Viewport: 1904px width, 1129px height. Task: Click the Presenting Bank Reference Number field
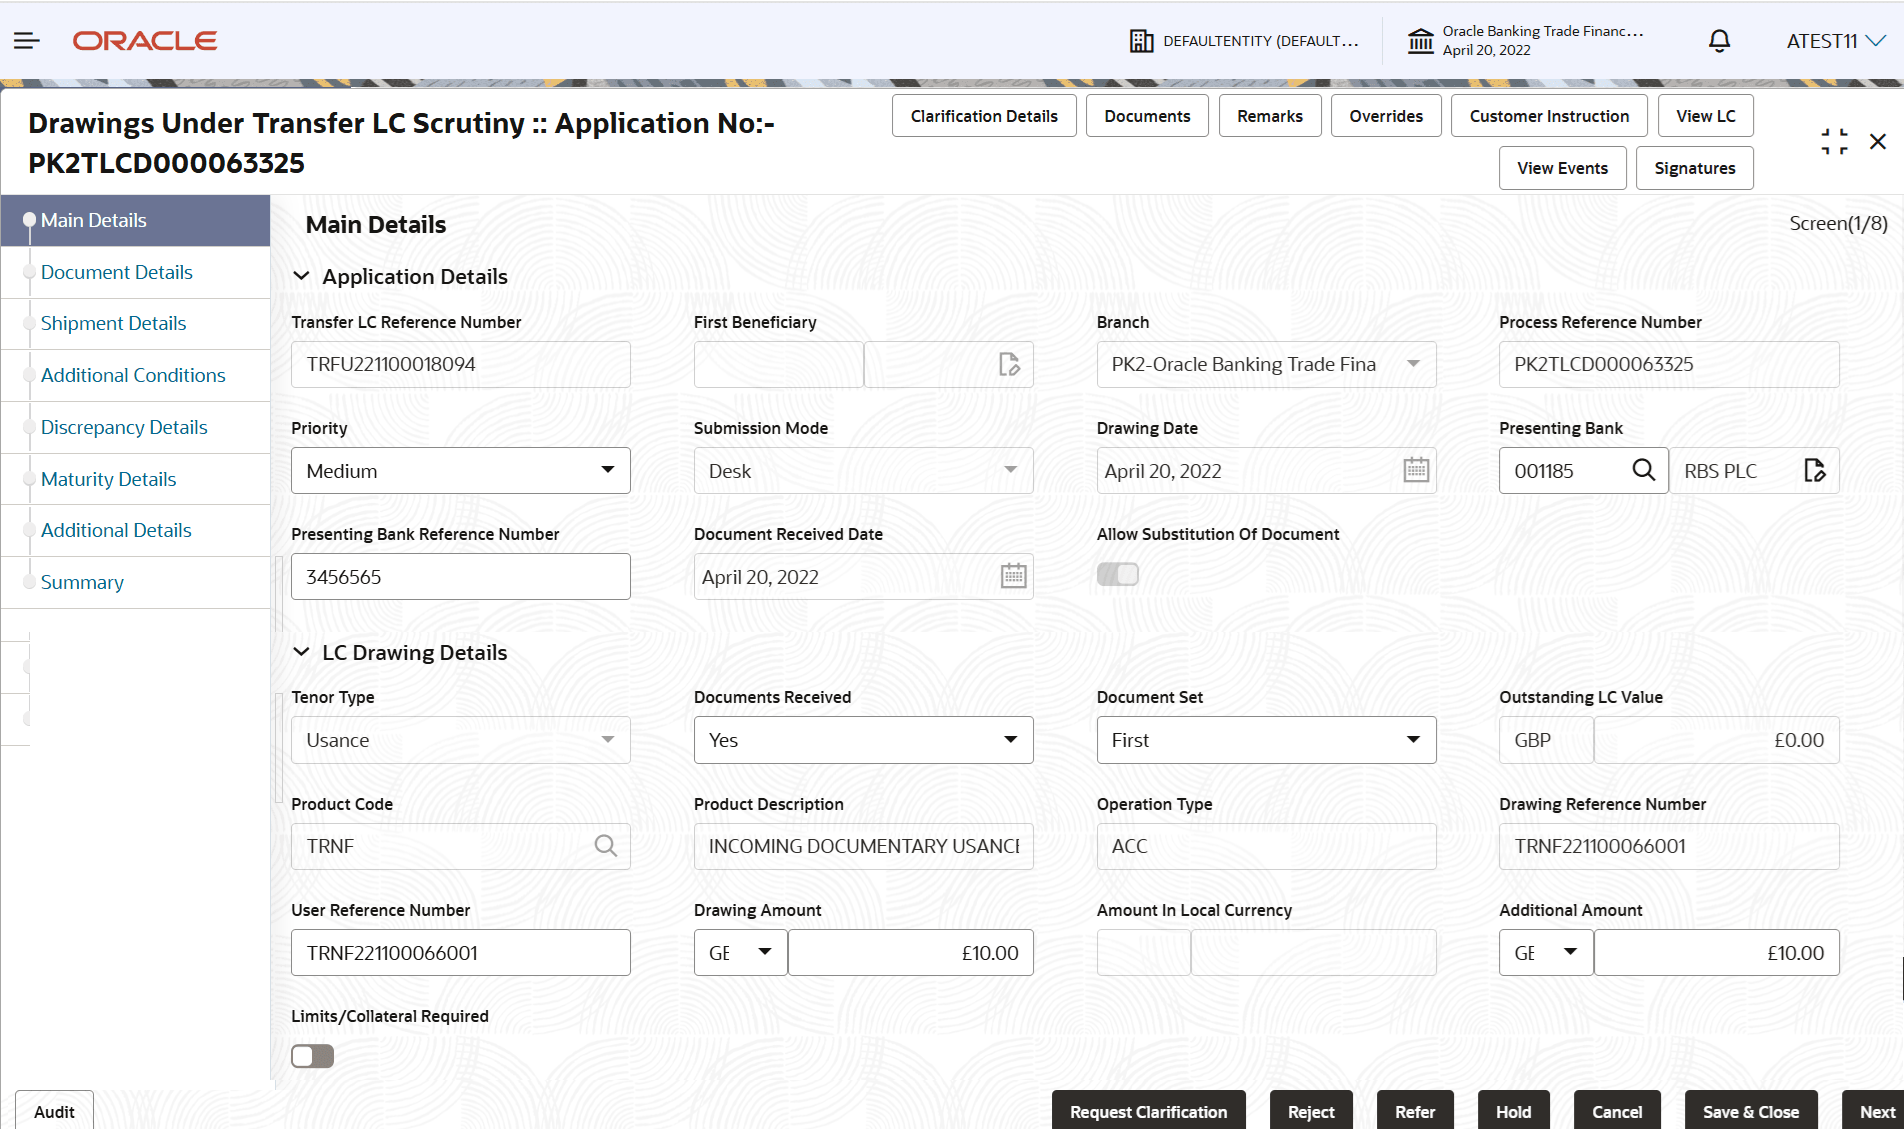(x=460, y=576)
